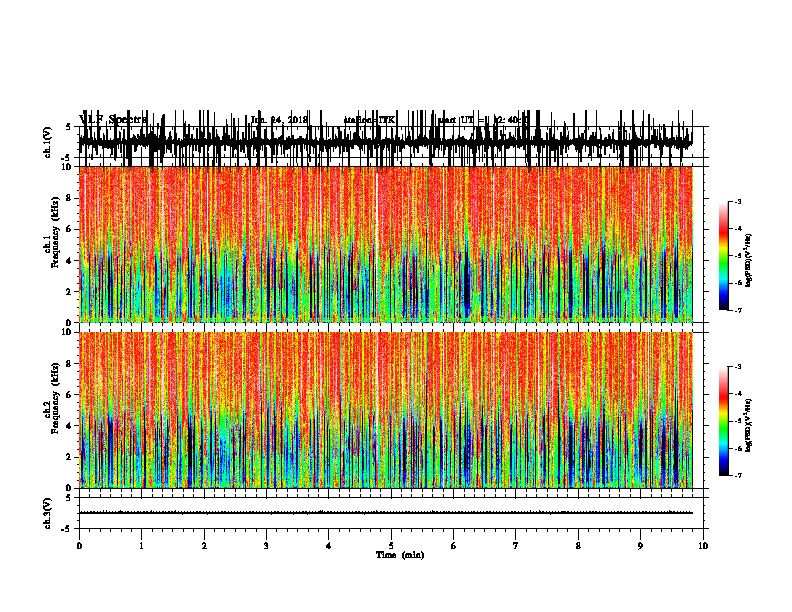Screen dimensions: 792x612
Task: Click time axis tick label 3
Action: coord(266,546)
